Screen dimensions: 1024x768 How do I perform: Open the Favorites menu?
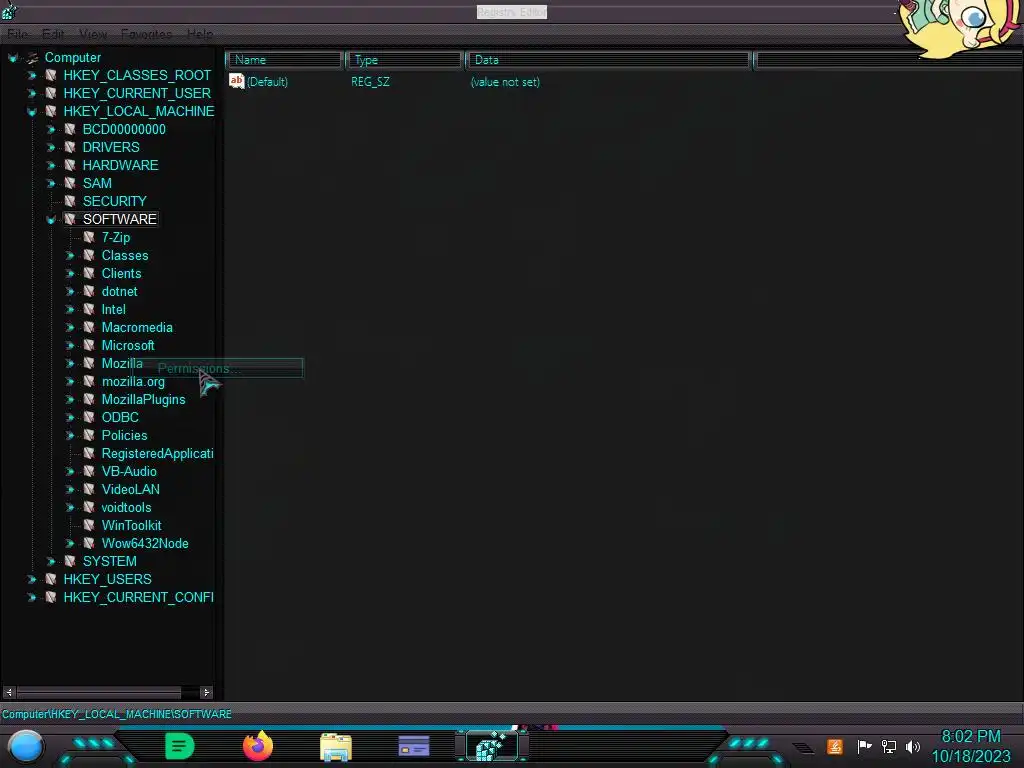point(146,34)
